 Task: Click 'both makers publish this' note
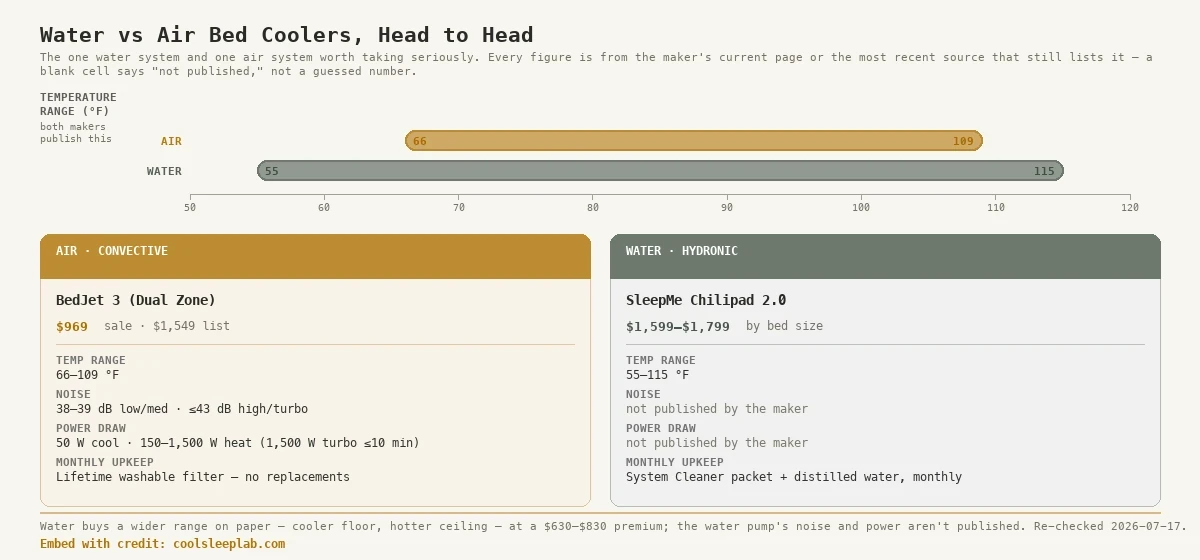76,133
